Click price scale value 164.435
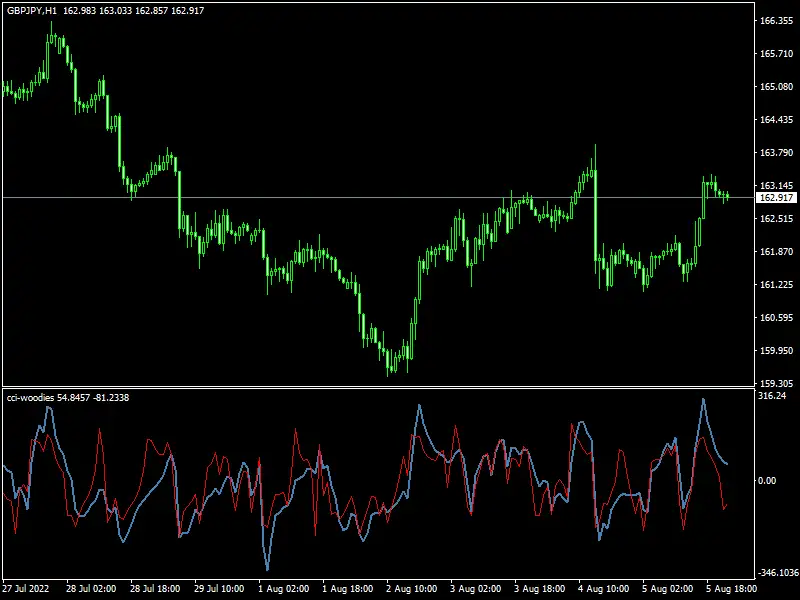800x600 pixels. 777,120
